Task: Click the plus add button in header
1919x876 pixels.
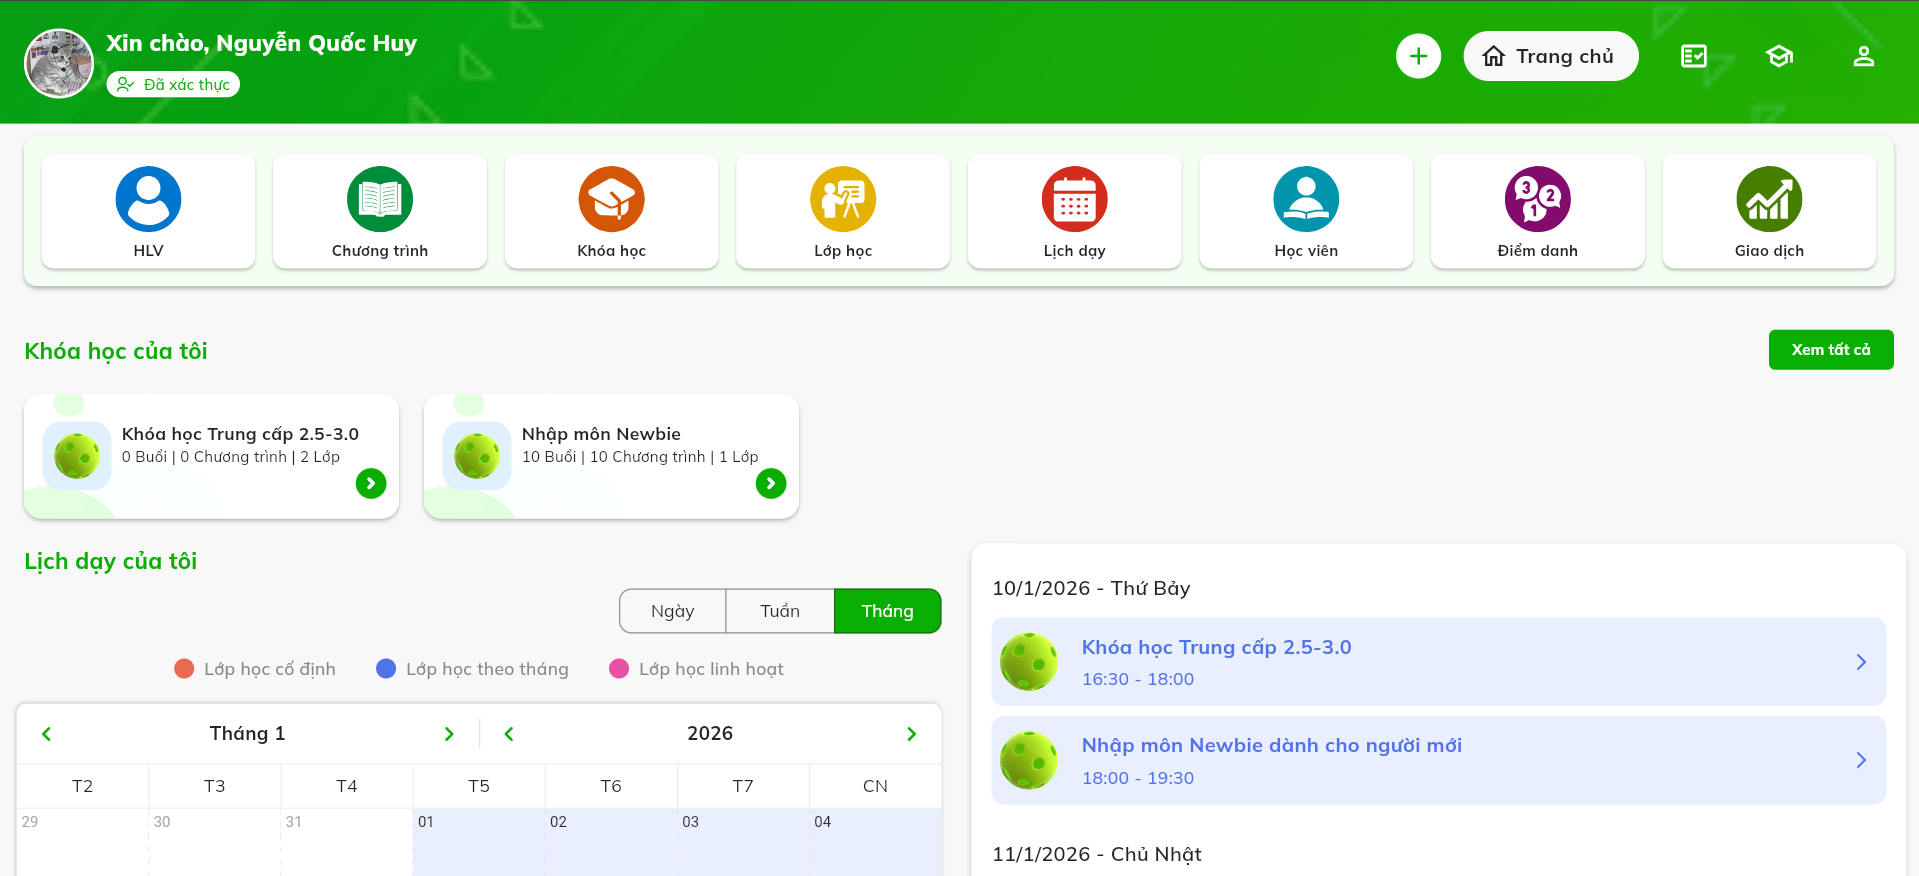Action: [x=1418, y=56]
